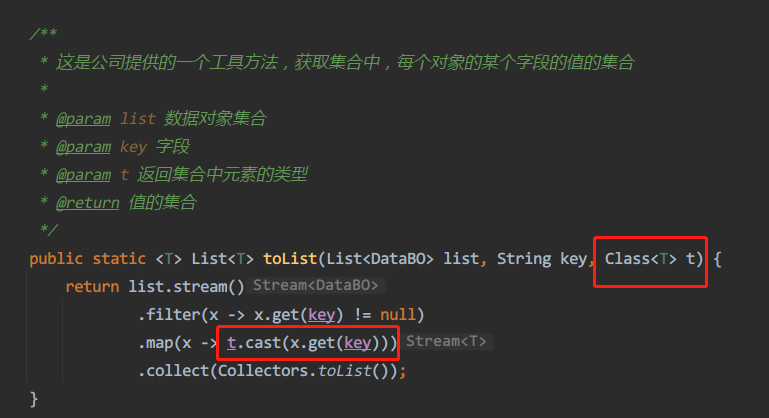Click the @param tag for t
Image resolution: width=769 pixels, height=418 pixels.
pyautogui.click(x=83, y=175)
